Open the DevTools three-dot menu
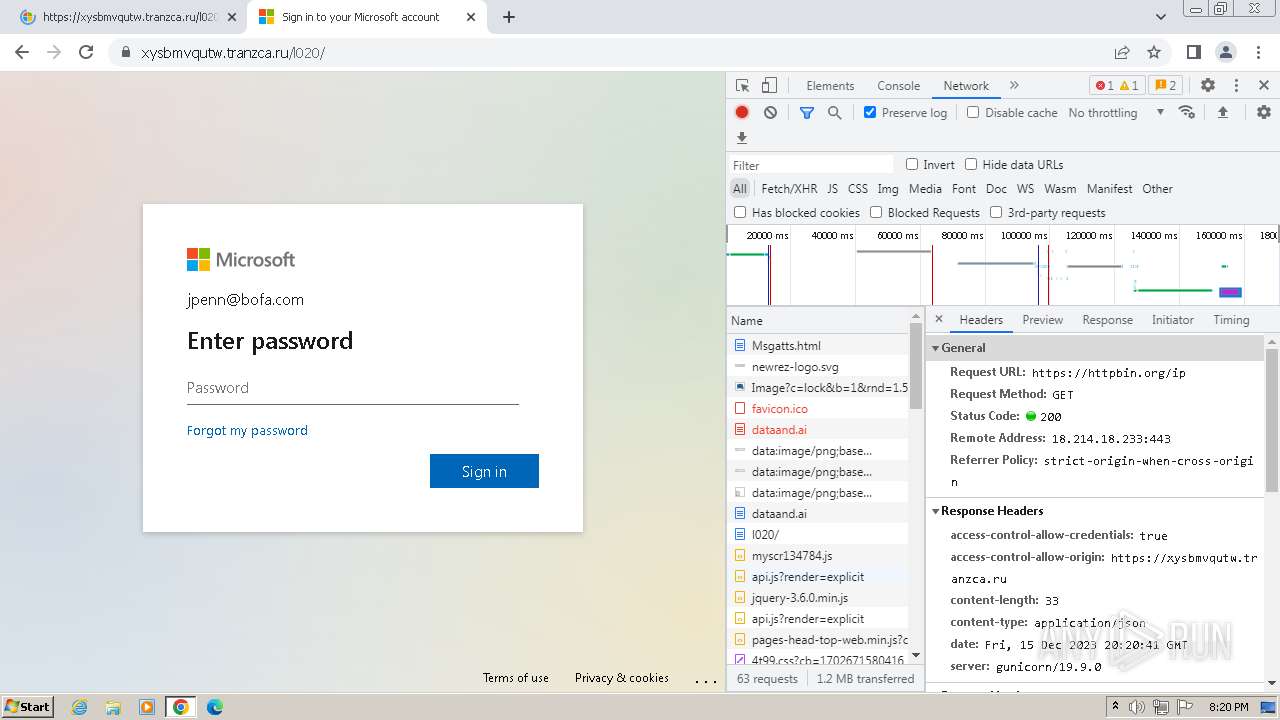The width and height of the screenshot is (1280, 720). point(1236,86)
